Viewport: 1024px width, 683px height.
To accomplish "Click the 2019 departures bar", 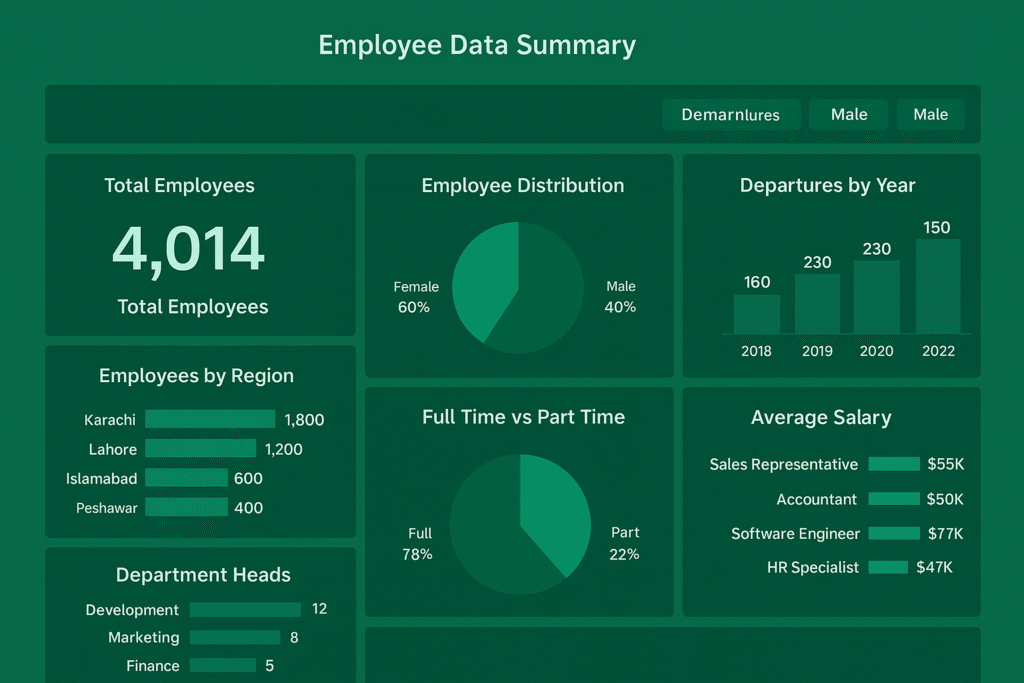I will pyautogui.click(x=817, y=304).
